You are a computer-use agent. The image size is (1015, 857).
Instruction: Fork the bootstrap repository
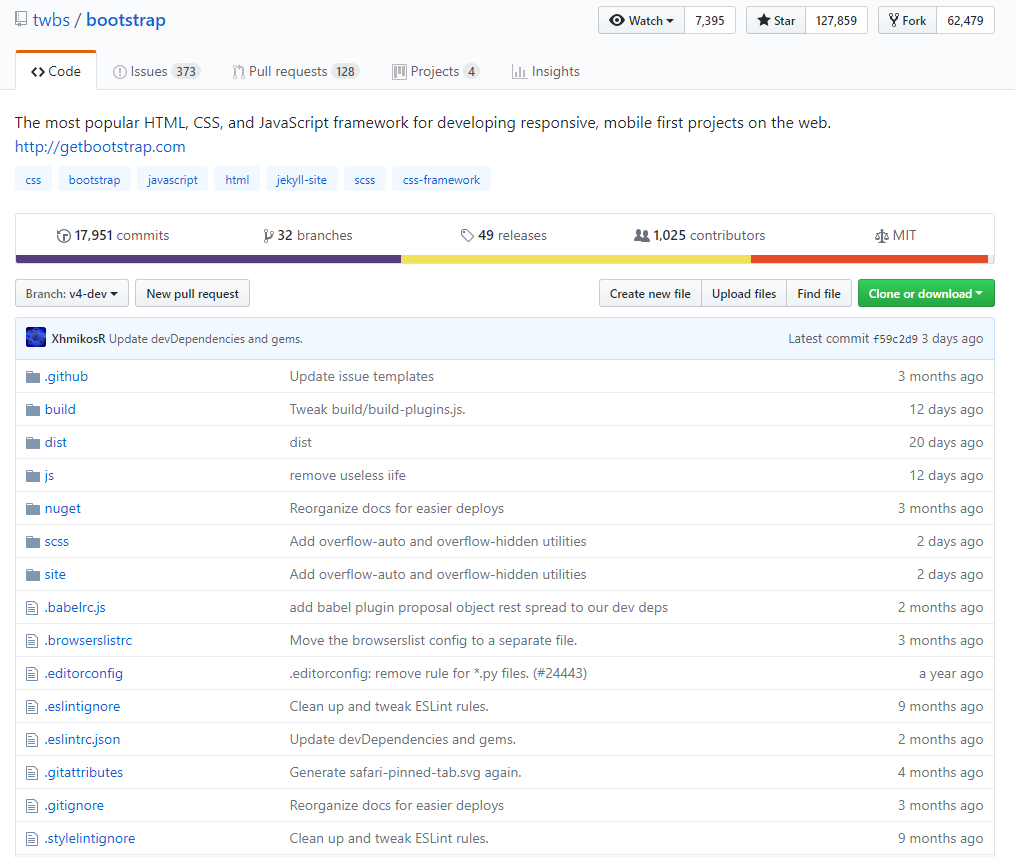(907, 21)
